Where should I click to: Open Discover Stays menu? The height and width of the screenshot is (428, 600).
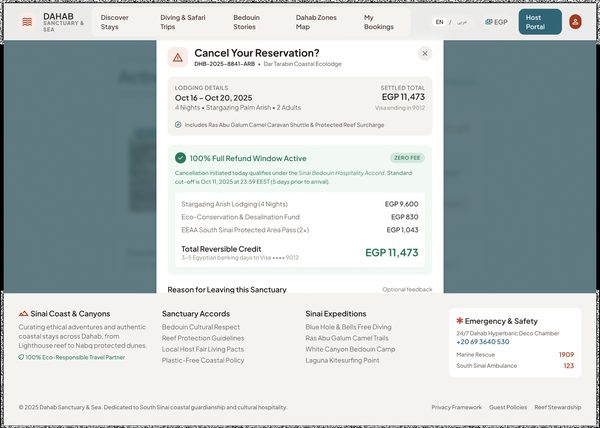click(115, 22)
